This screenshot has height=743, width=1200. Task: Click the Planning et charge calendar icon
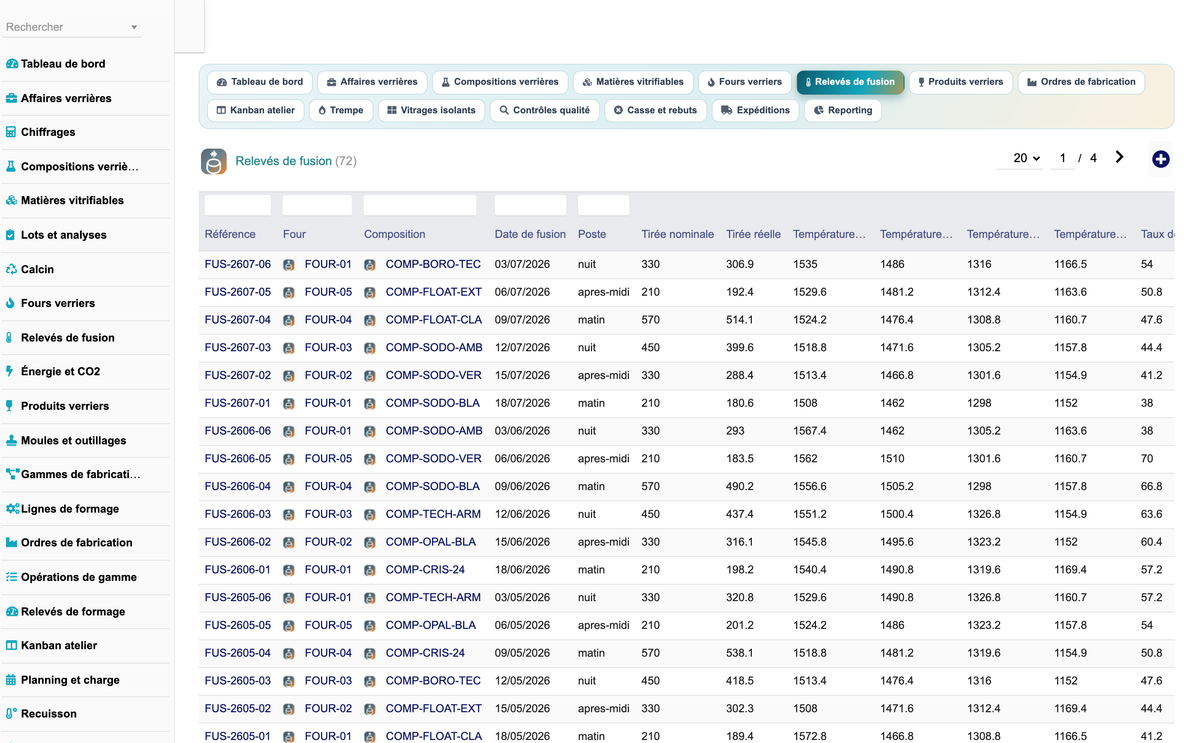click(x=12, y=680)
